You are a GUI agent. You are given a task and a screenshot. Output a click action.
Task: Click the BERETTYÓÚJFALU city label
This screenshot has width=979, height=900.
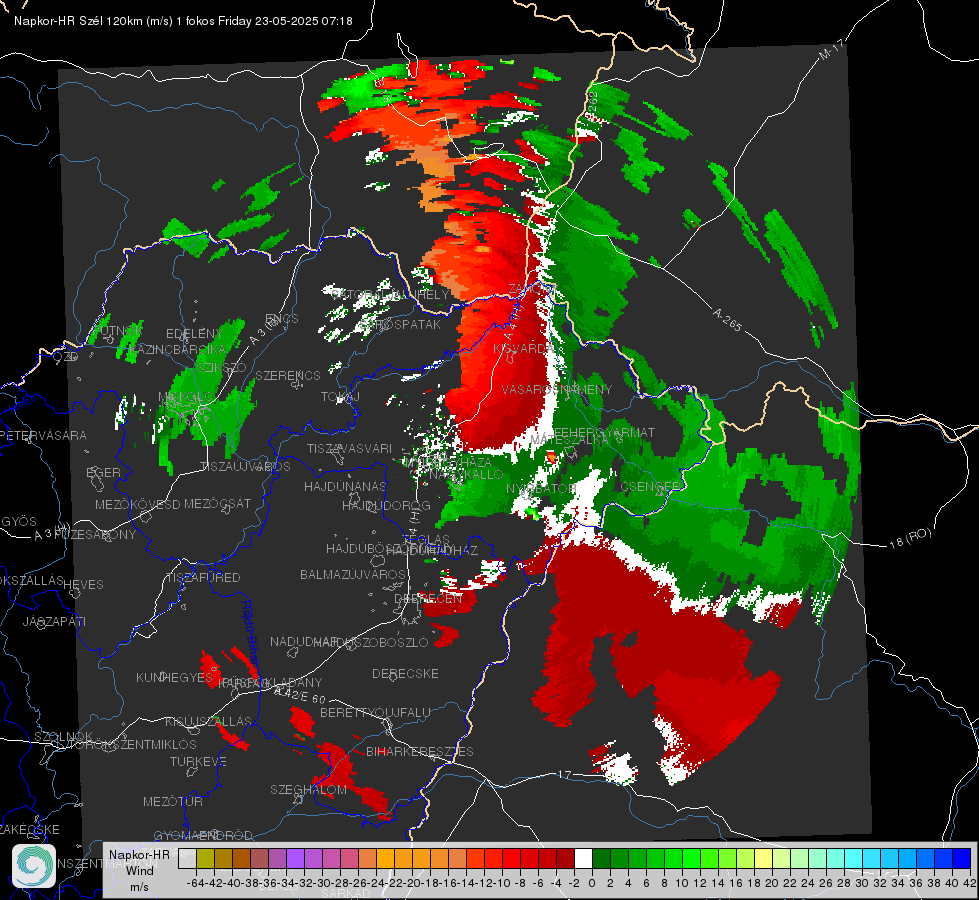click(x=375, y=712)
